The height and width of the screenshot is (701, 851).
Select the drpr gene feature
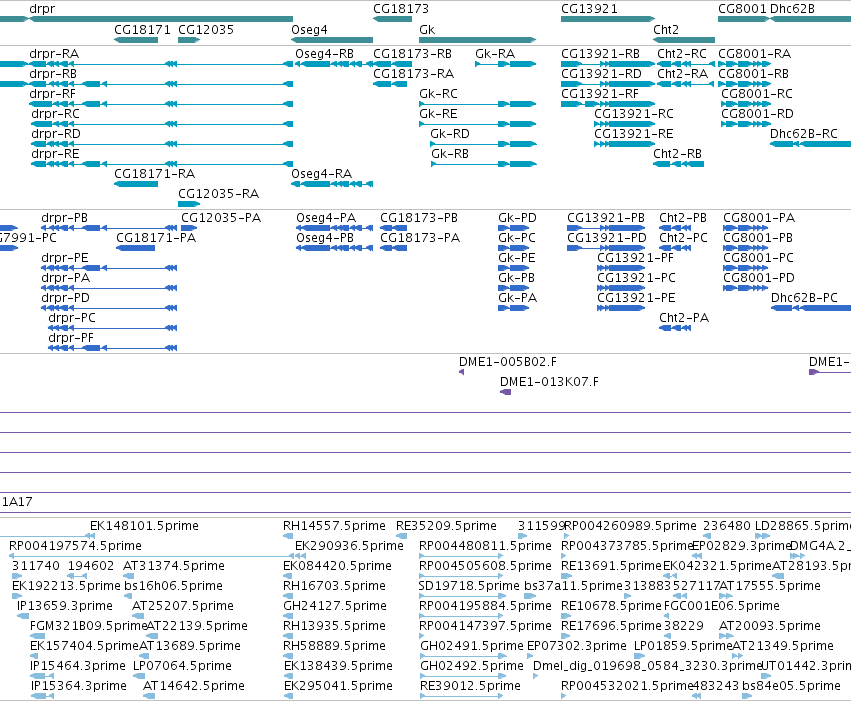(161, 19)
